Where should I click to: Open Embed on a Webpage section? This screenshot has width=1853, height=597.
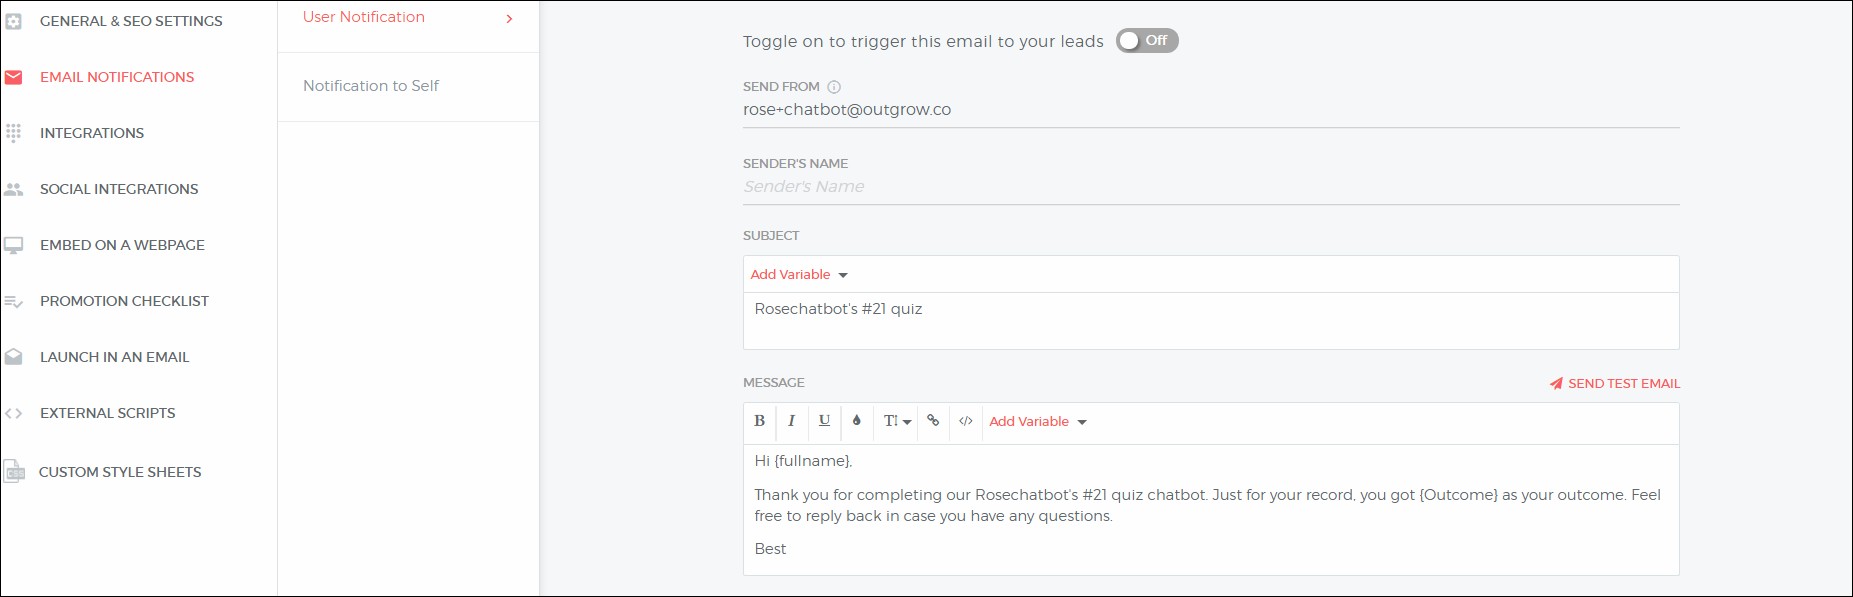(x=122, y=245)
